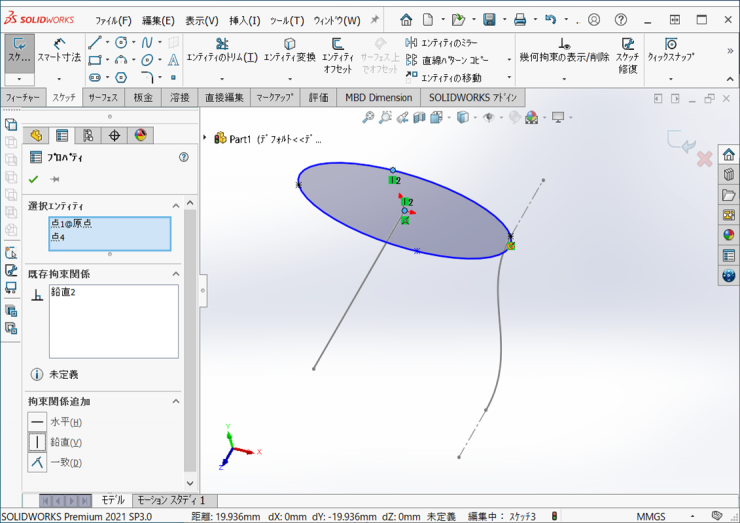The width and height of the screenshot is (740, 523).
Task: Collapse the 拘束関係追加 section
Action: tap(176, 401)
